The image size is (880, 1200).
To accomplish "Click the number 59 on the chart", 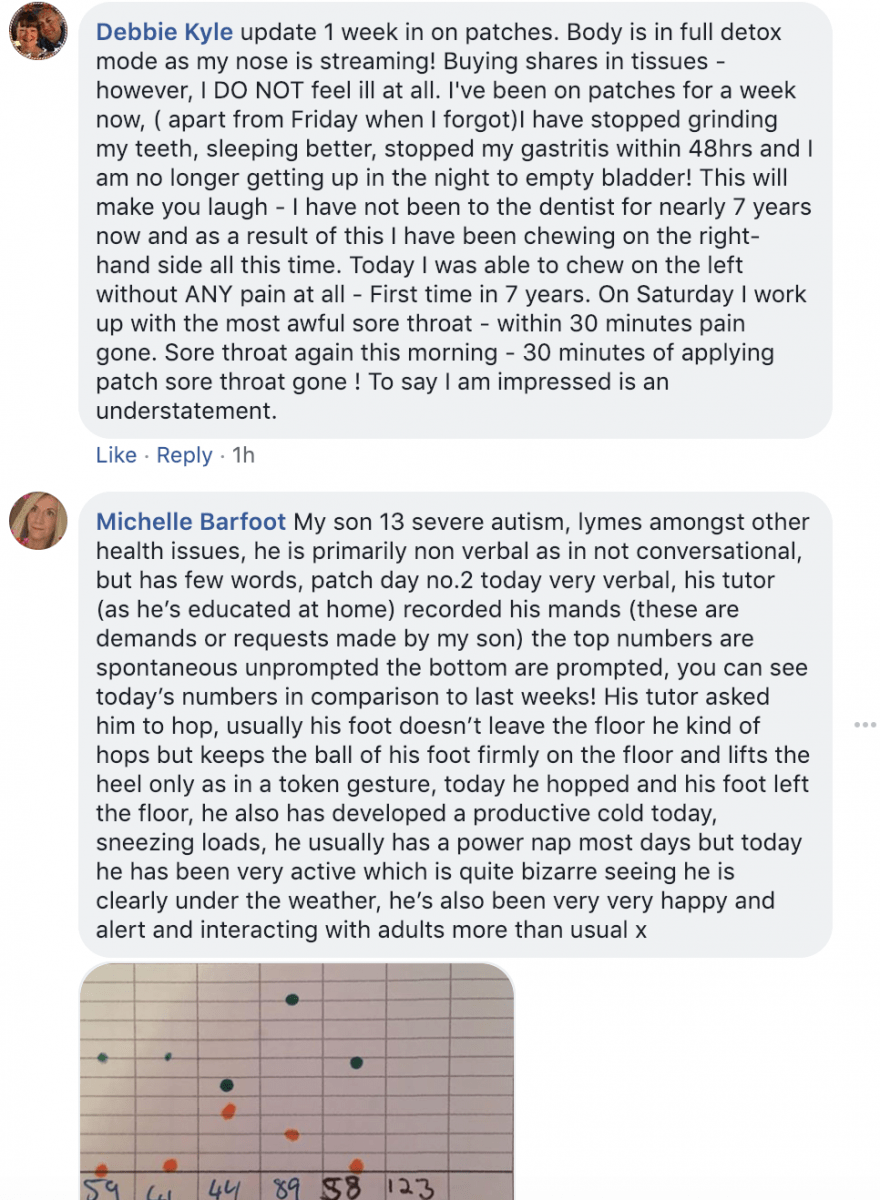I will click(100, 1187).
